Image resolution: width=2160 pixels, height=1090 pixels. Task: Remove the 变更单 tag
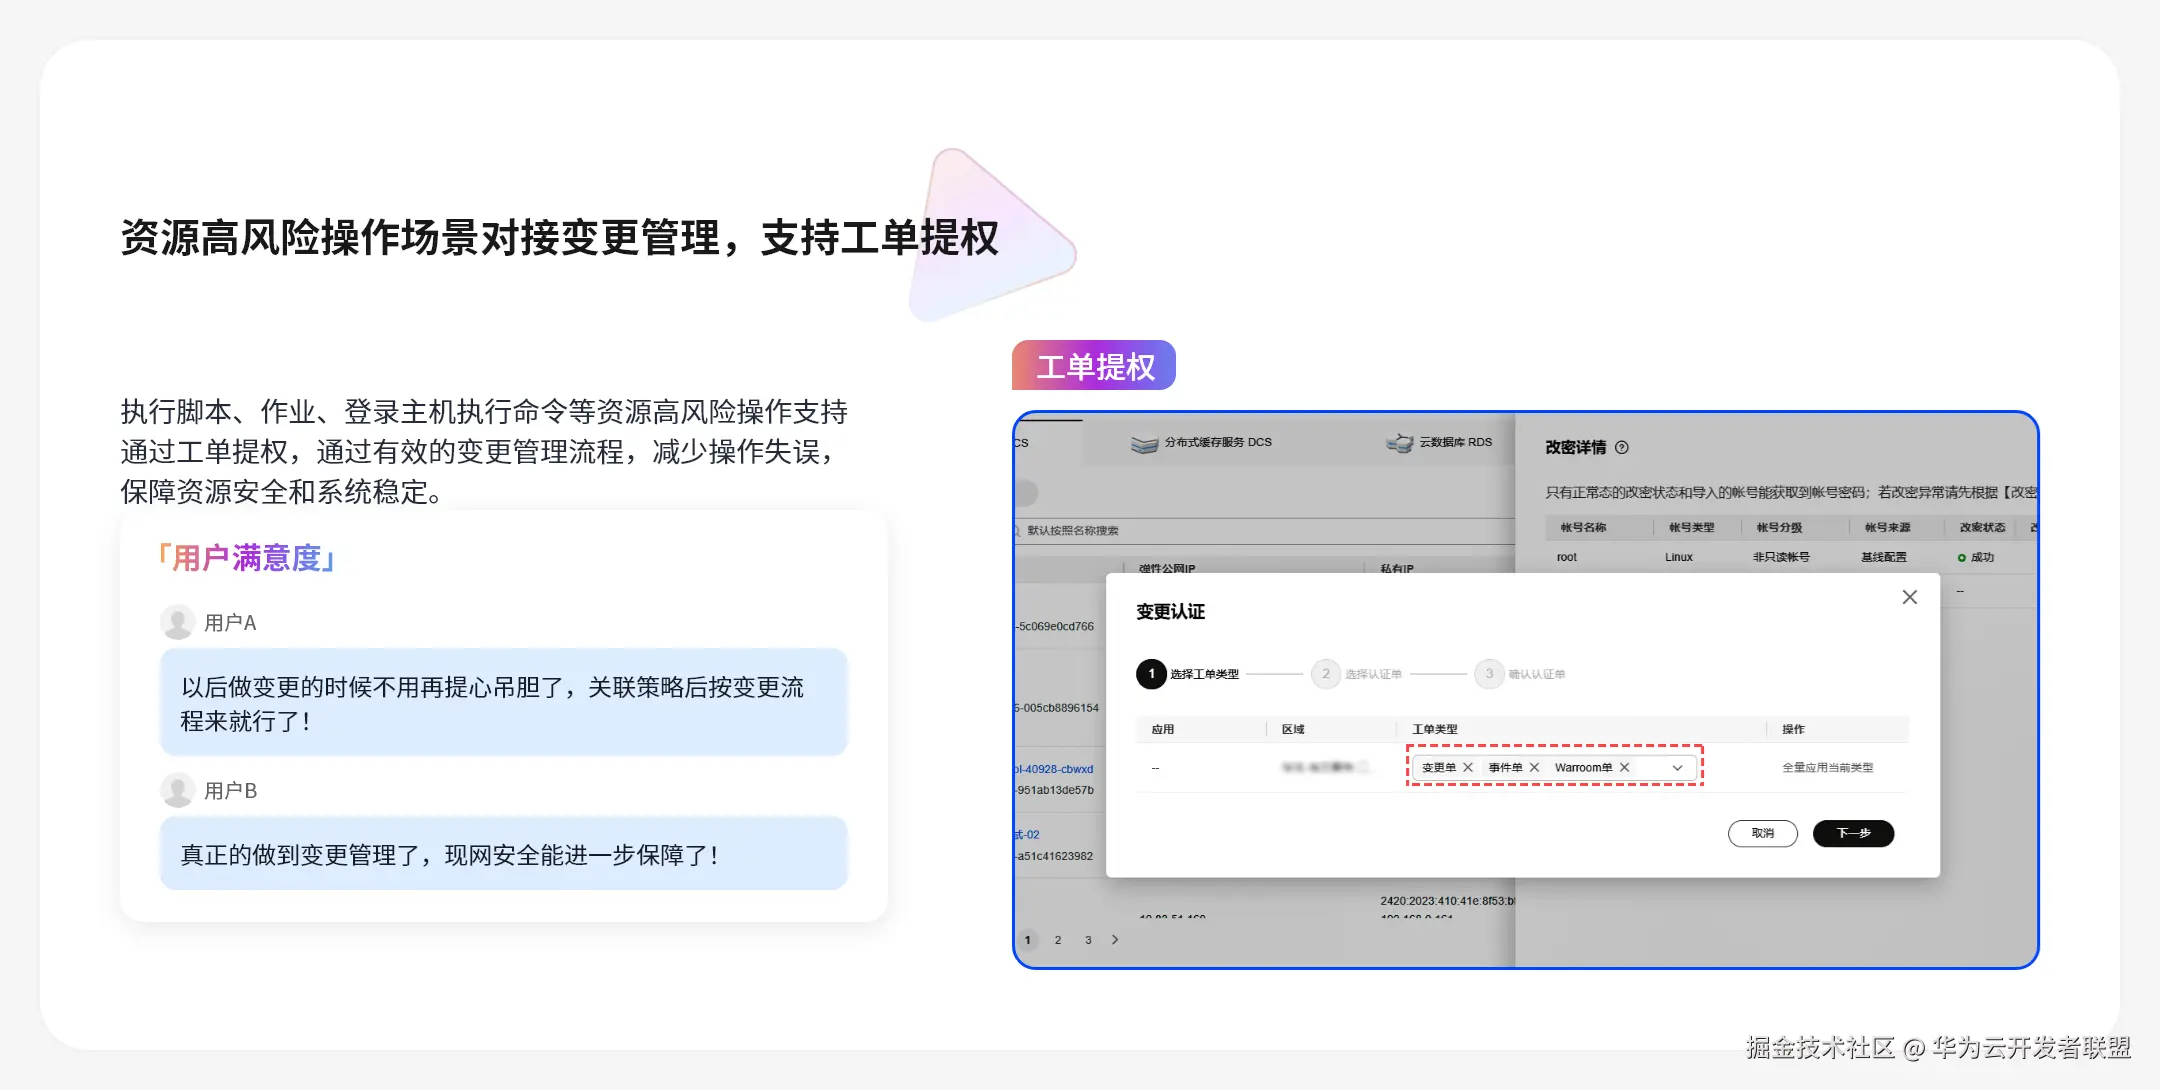click(1468, 767)
